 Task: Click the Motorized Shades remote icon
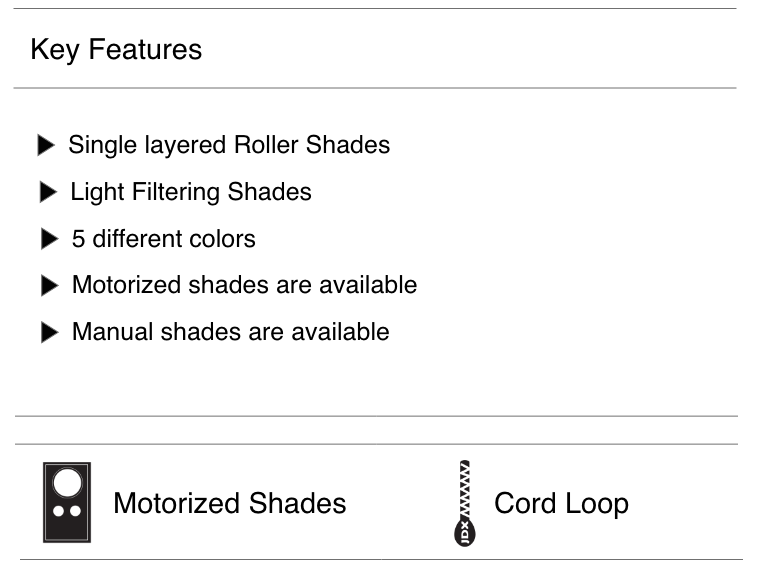(67, 502)
